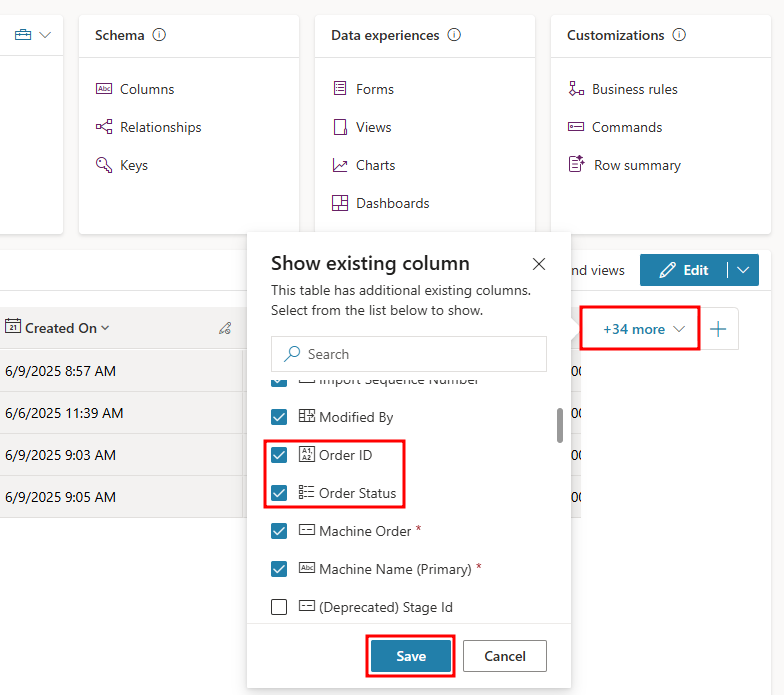Click the Customizations info icon
Image resolution: width=784 pixels, height=695 pixels.
click(680, 35)
